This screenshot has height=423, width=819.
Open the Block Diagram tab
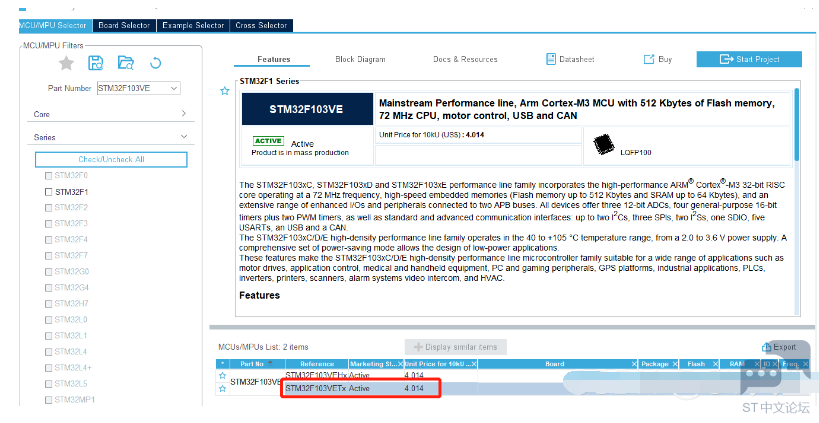pos(360,60)
